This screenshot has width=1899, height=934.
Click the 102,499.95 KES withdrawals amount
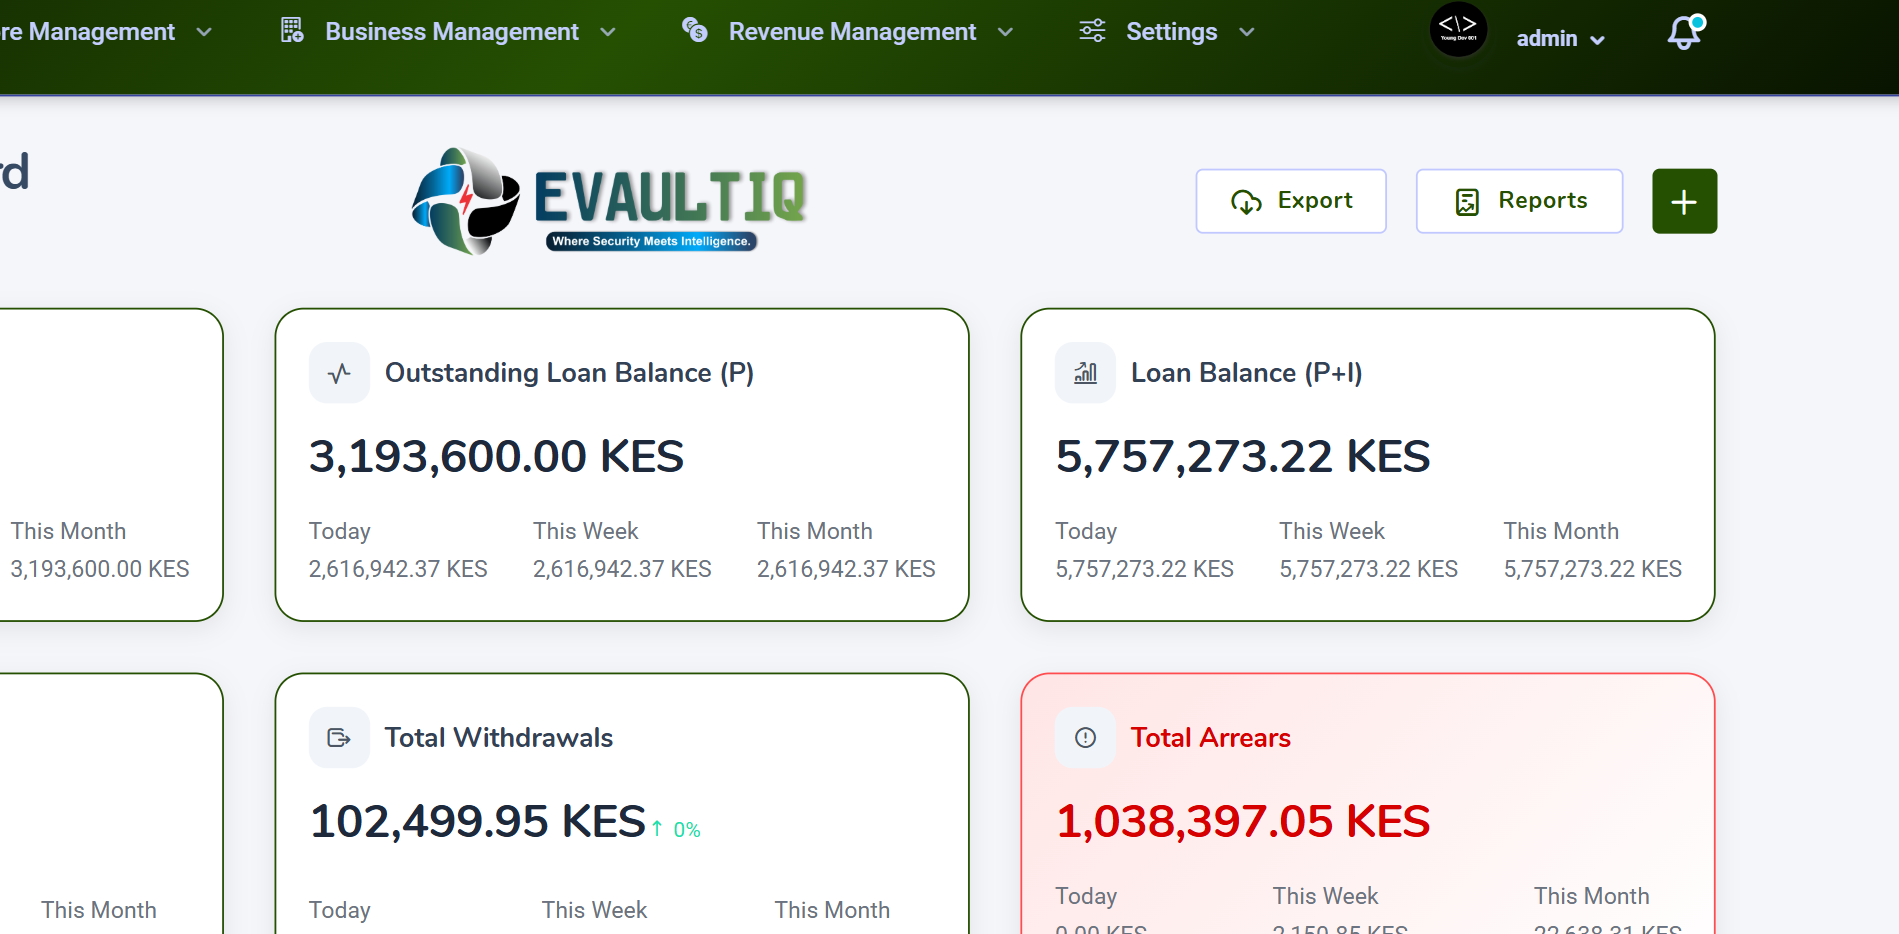click(x=478, y=821)
